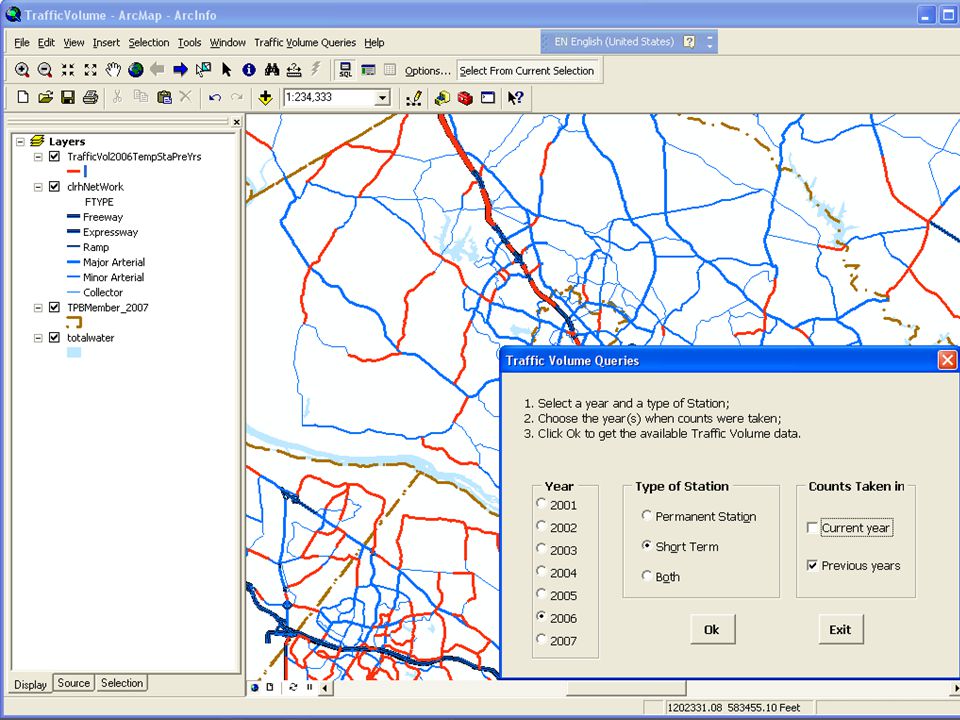This screenshot has height=720, width=960.
Task: Go to next extent with blue arrow
Action: (x=181, y=70)
